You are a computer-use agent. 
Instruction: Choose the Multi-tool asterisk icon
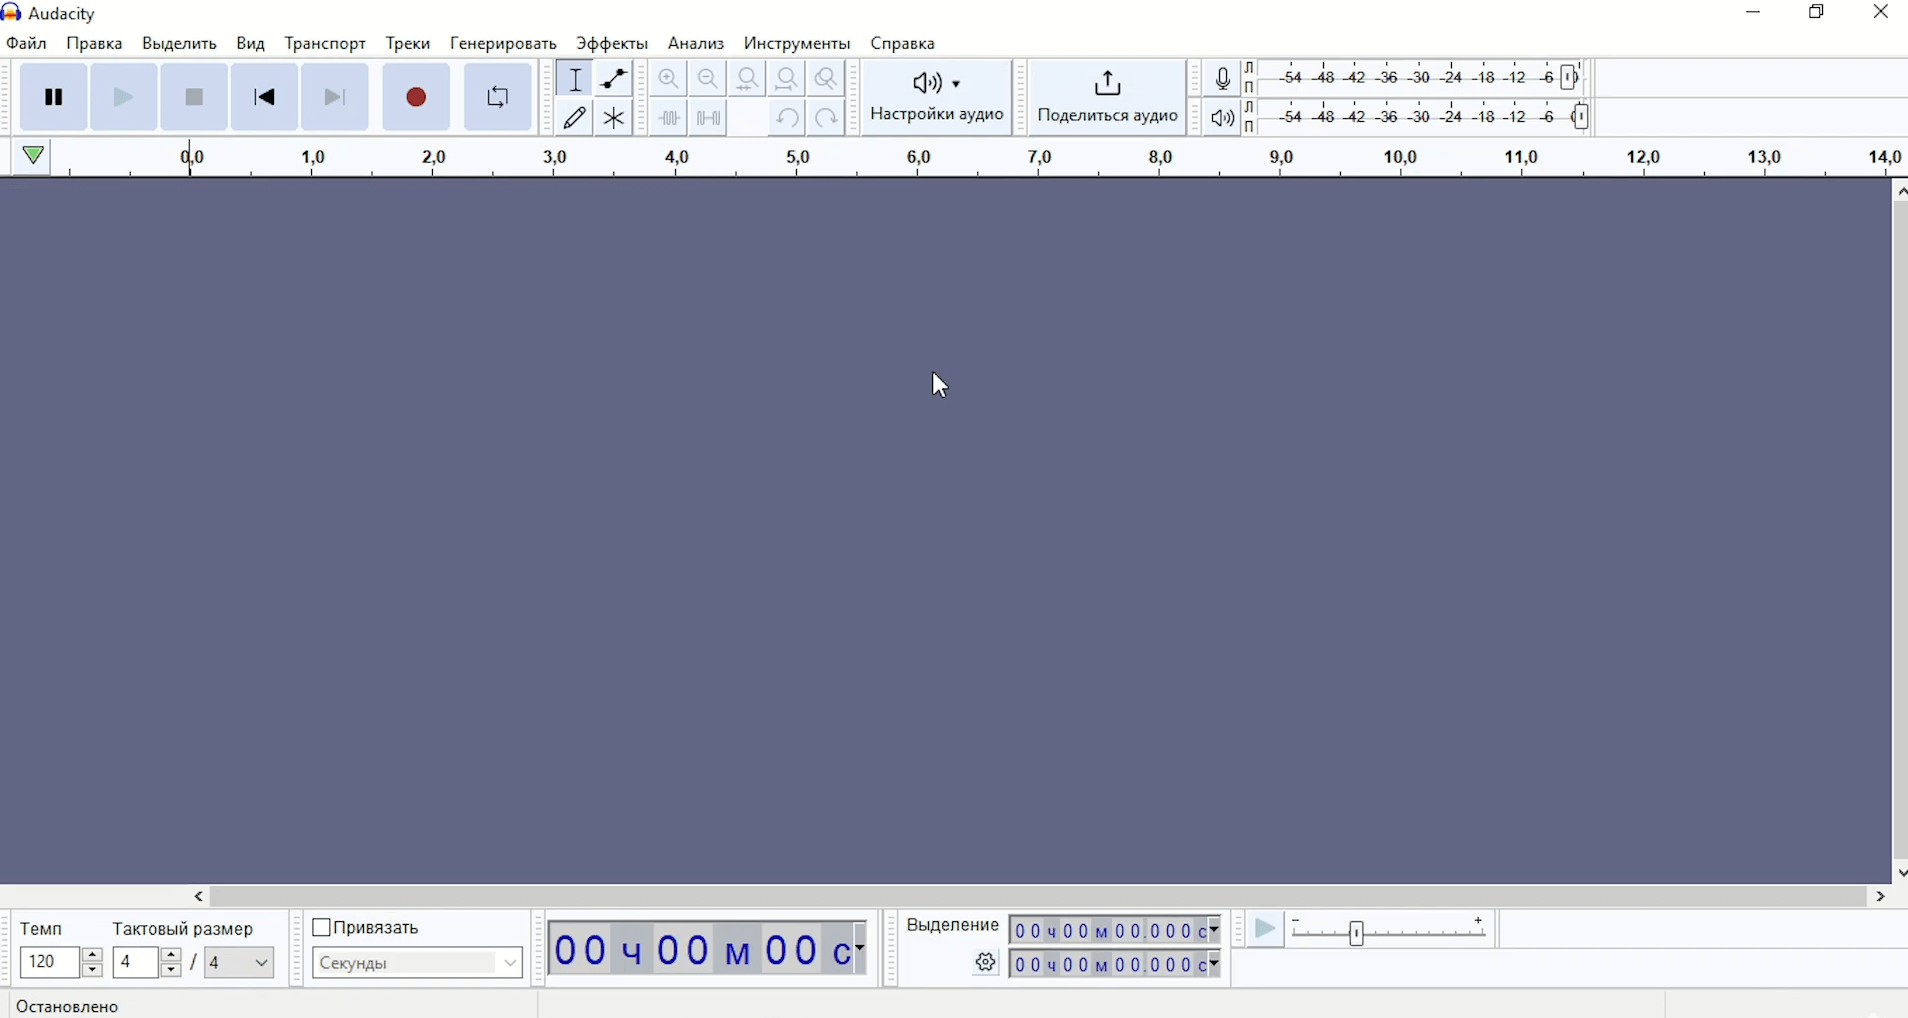[614, 118]
